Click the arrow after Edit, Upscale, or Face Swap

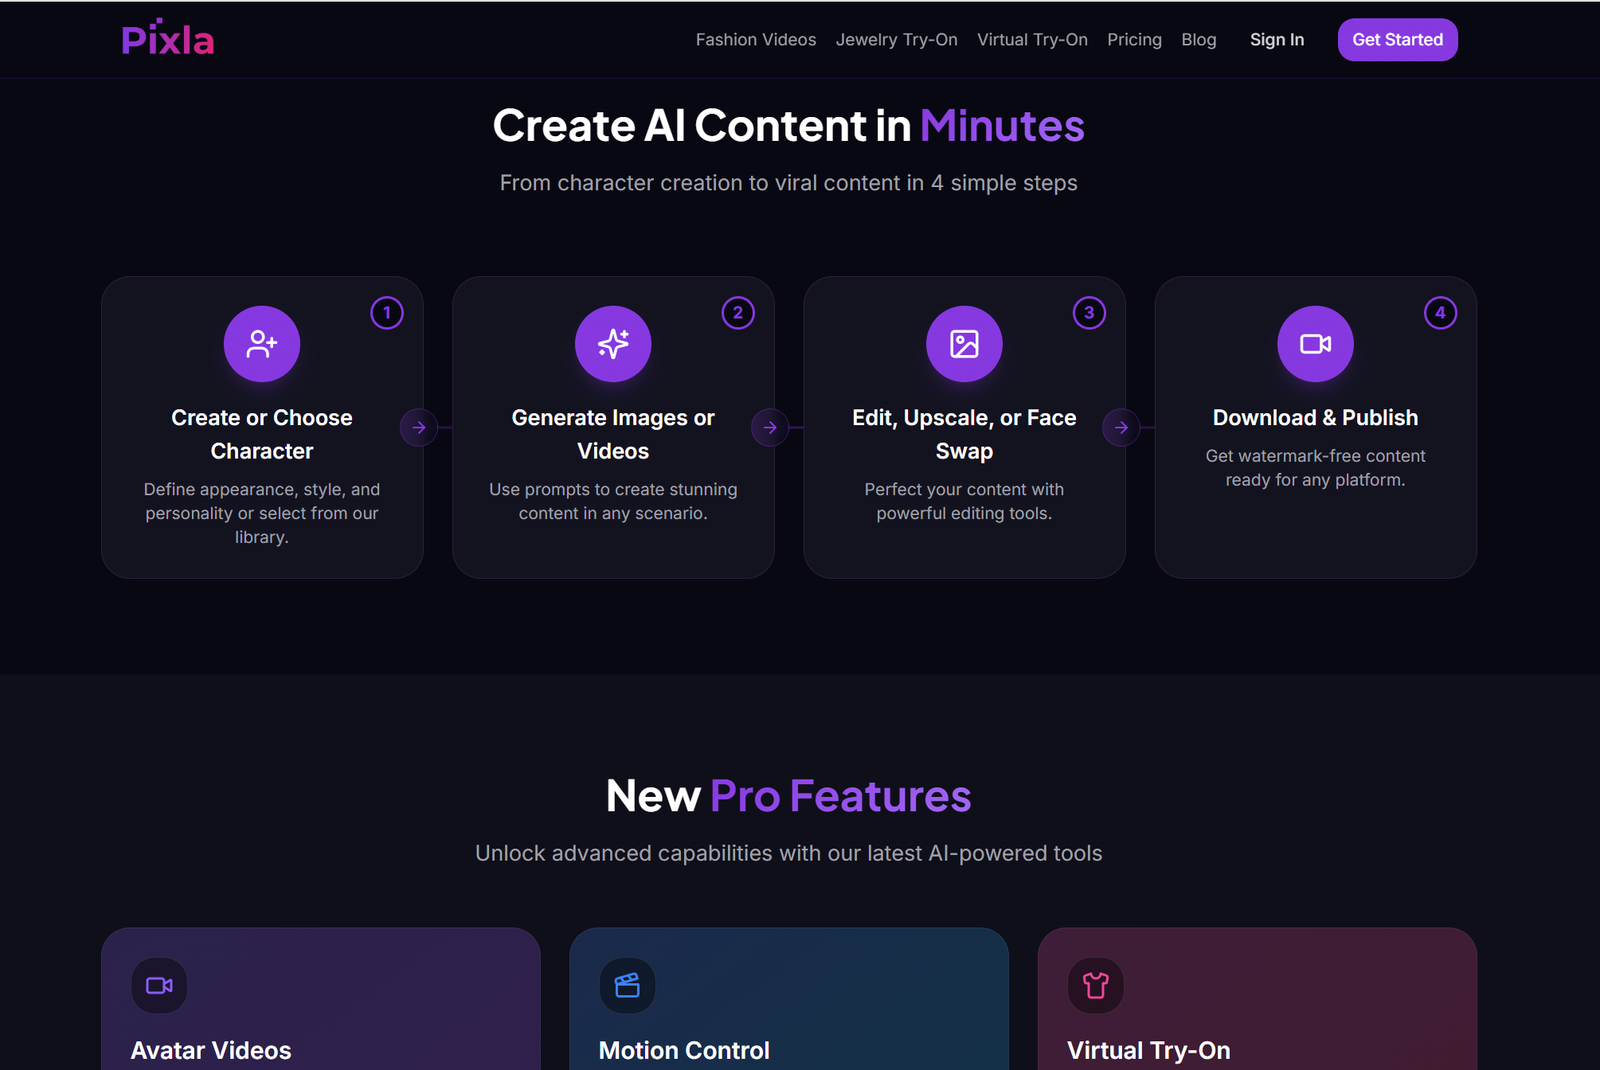pyautogui.click(x=1121, y=428)
